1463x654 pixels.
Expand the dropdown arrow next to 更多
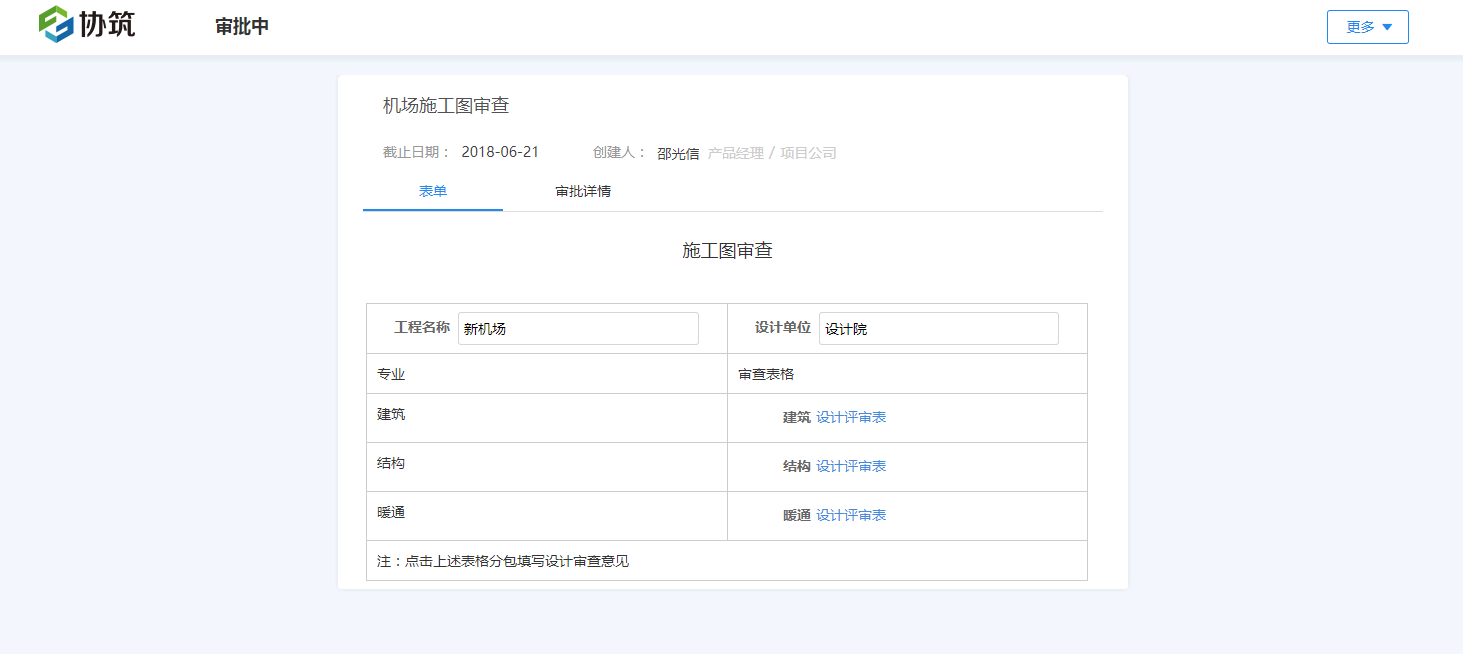click(1389, 27)
